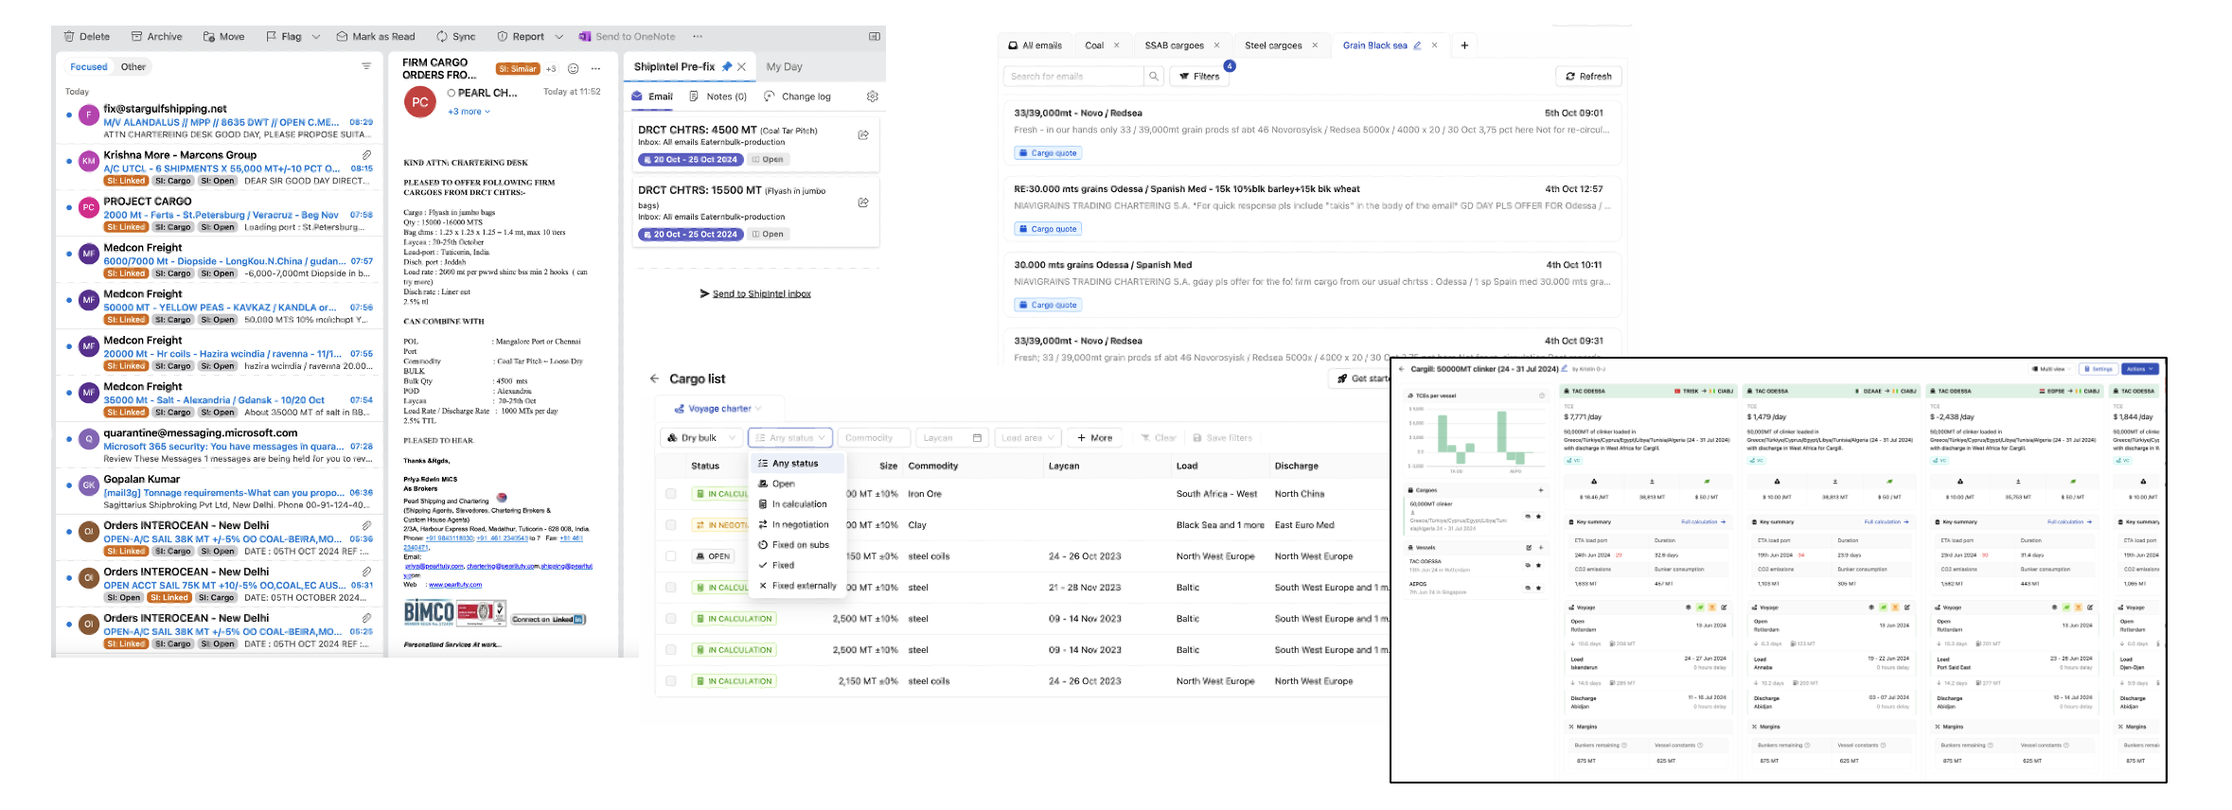Expand the Voyage charter dropdown

pyautogui.click(x=719, y=409)
